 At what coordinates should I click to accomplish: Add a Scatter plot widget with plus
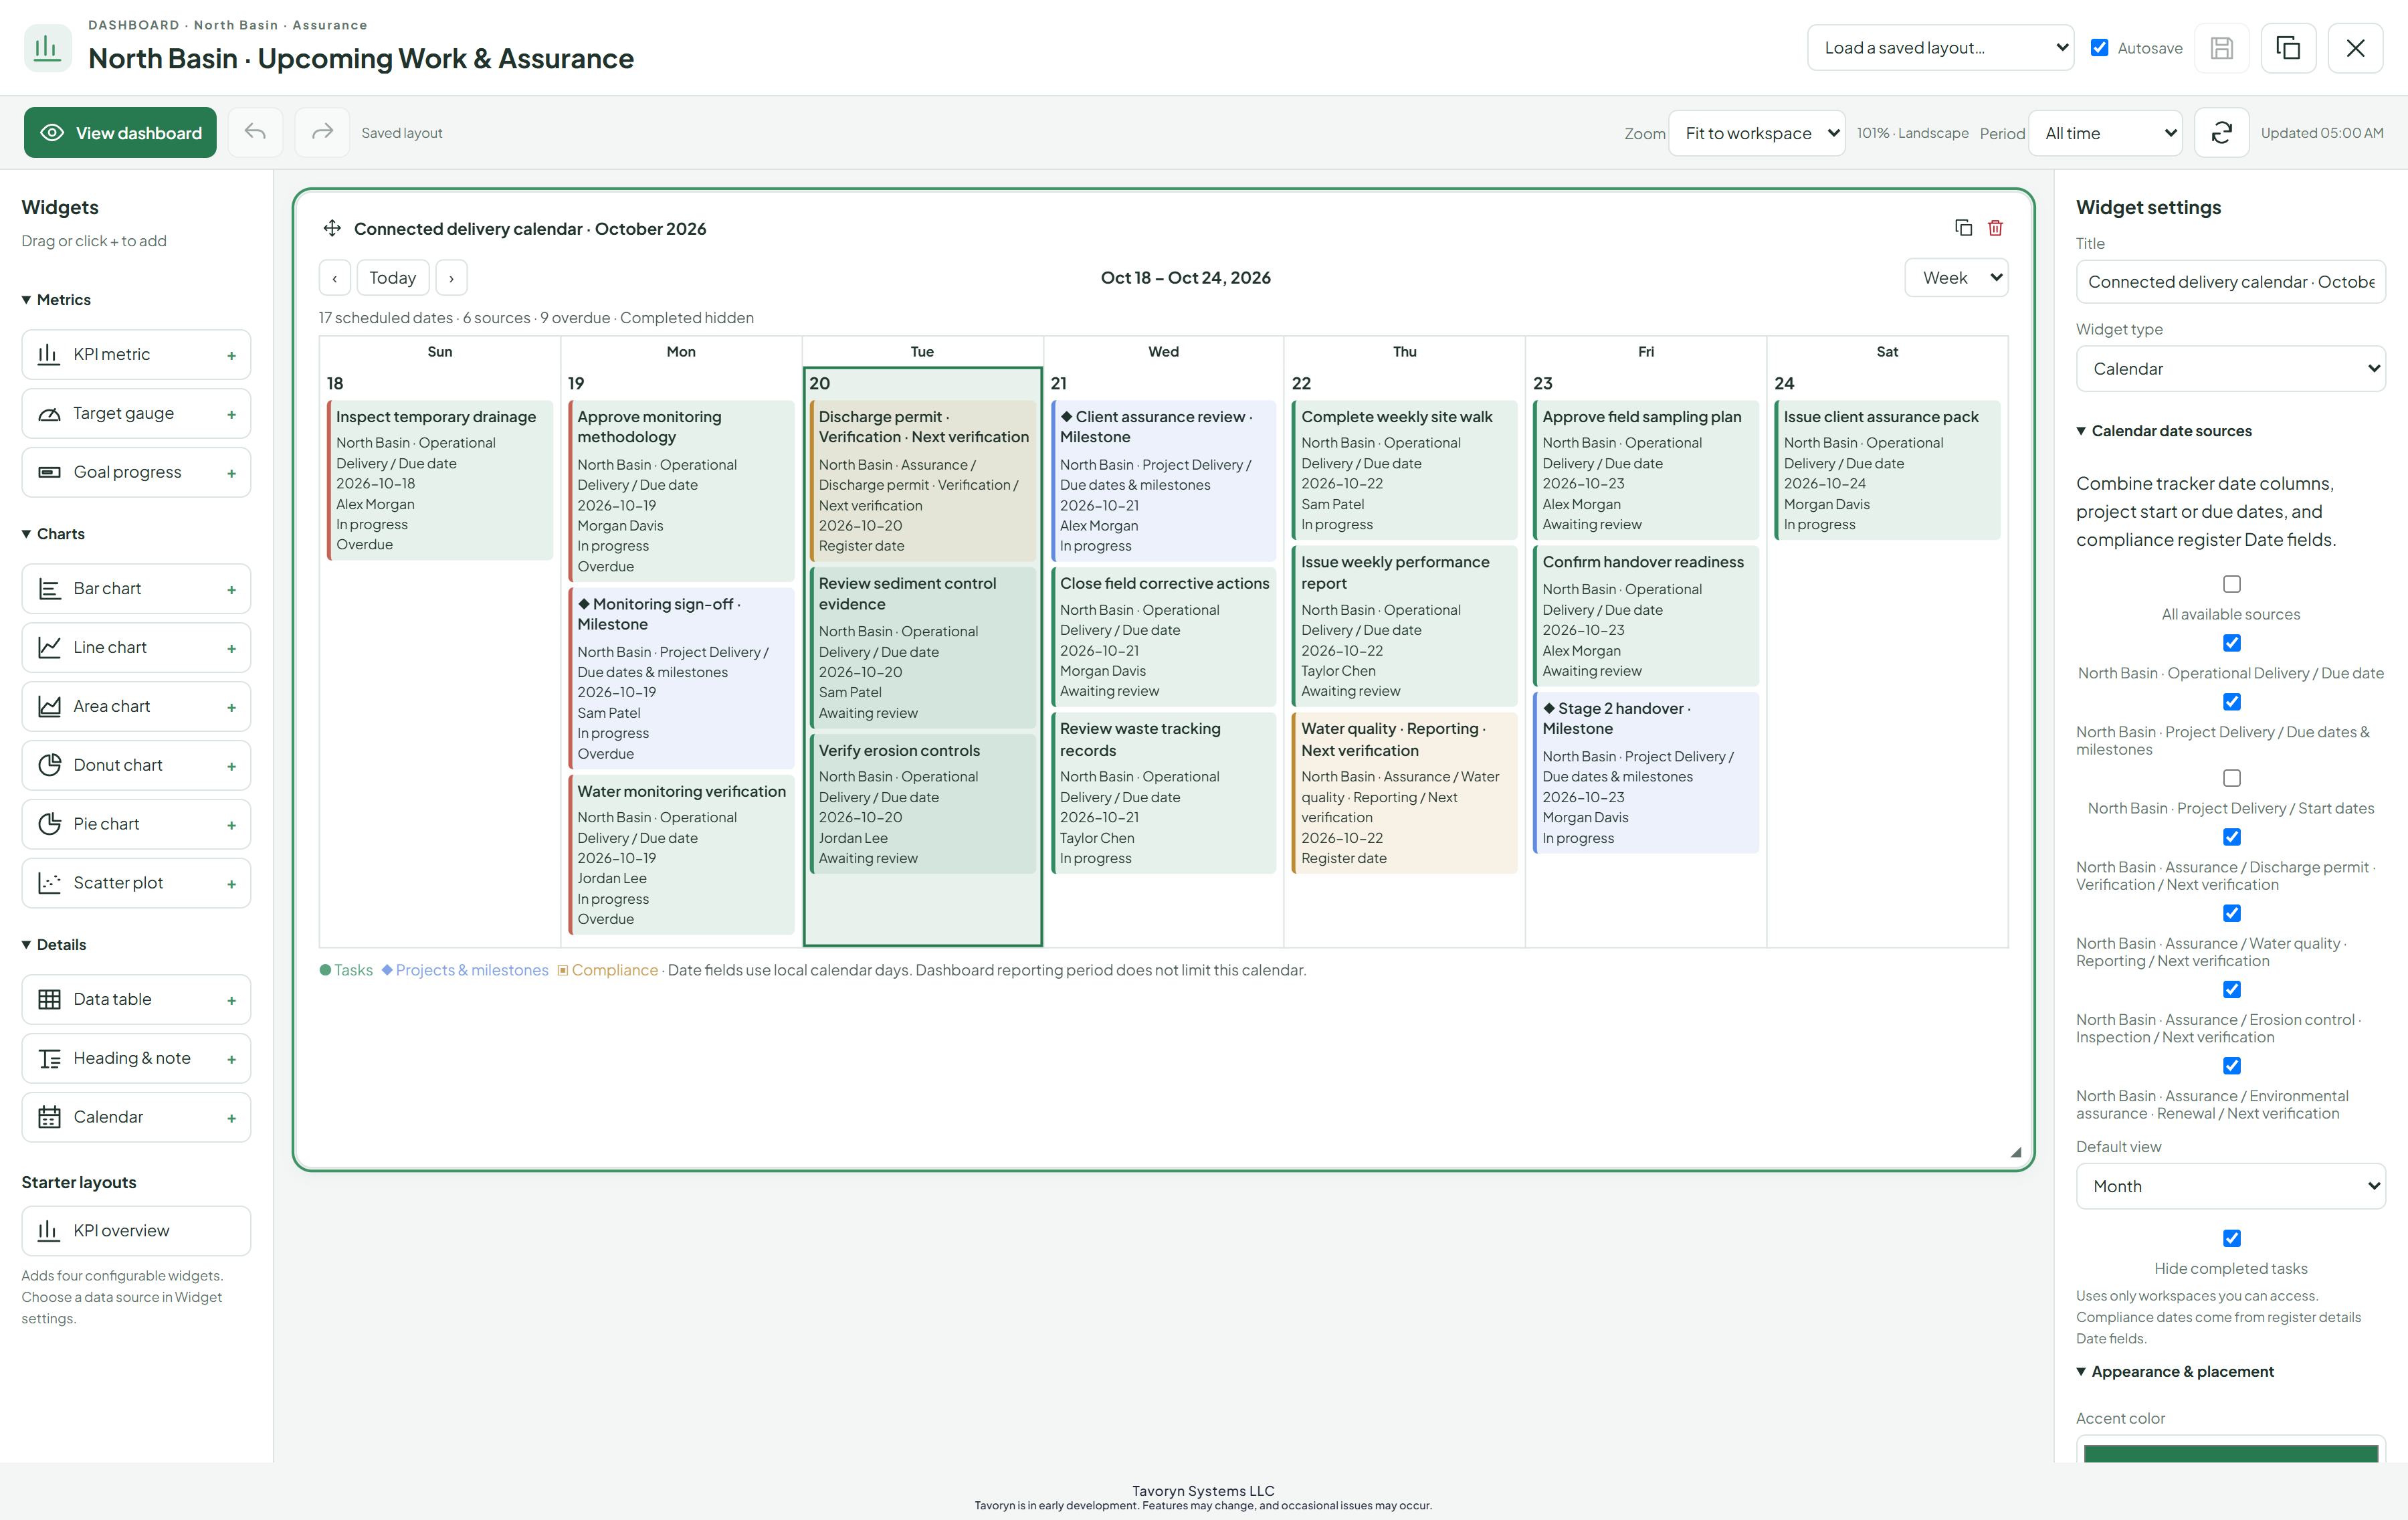click(231, 884)
